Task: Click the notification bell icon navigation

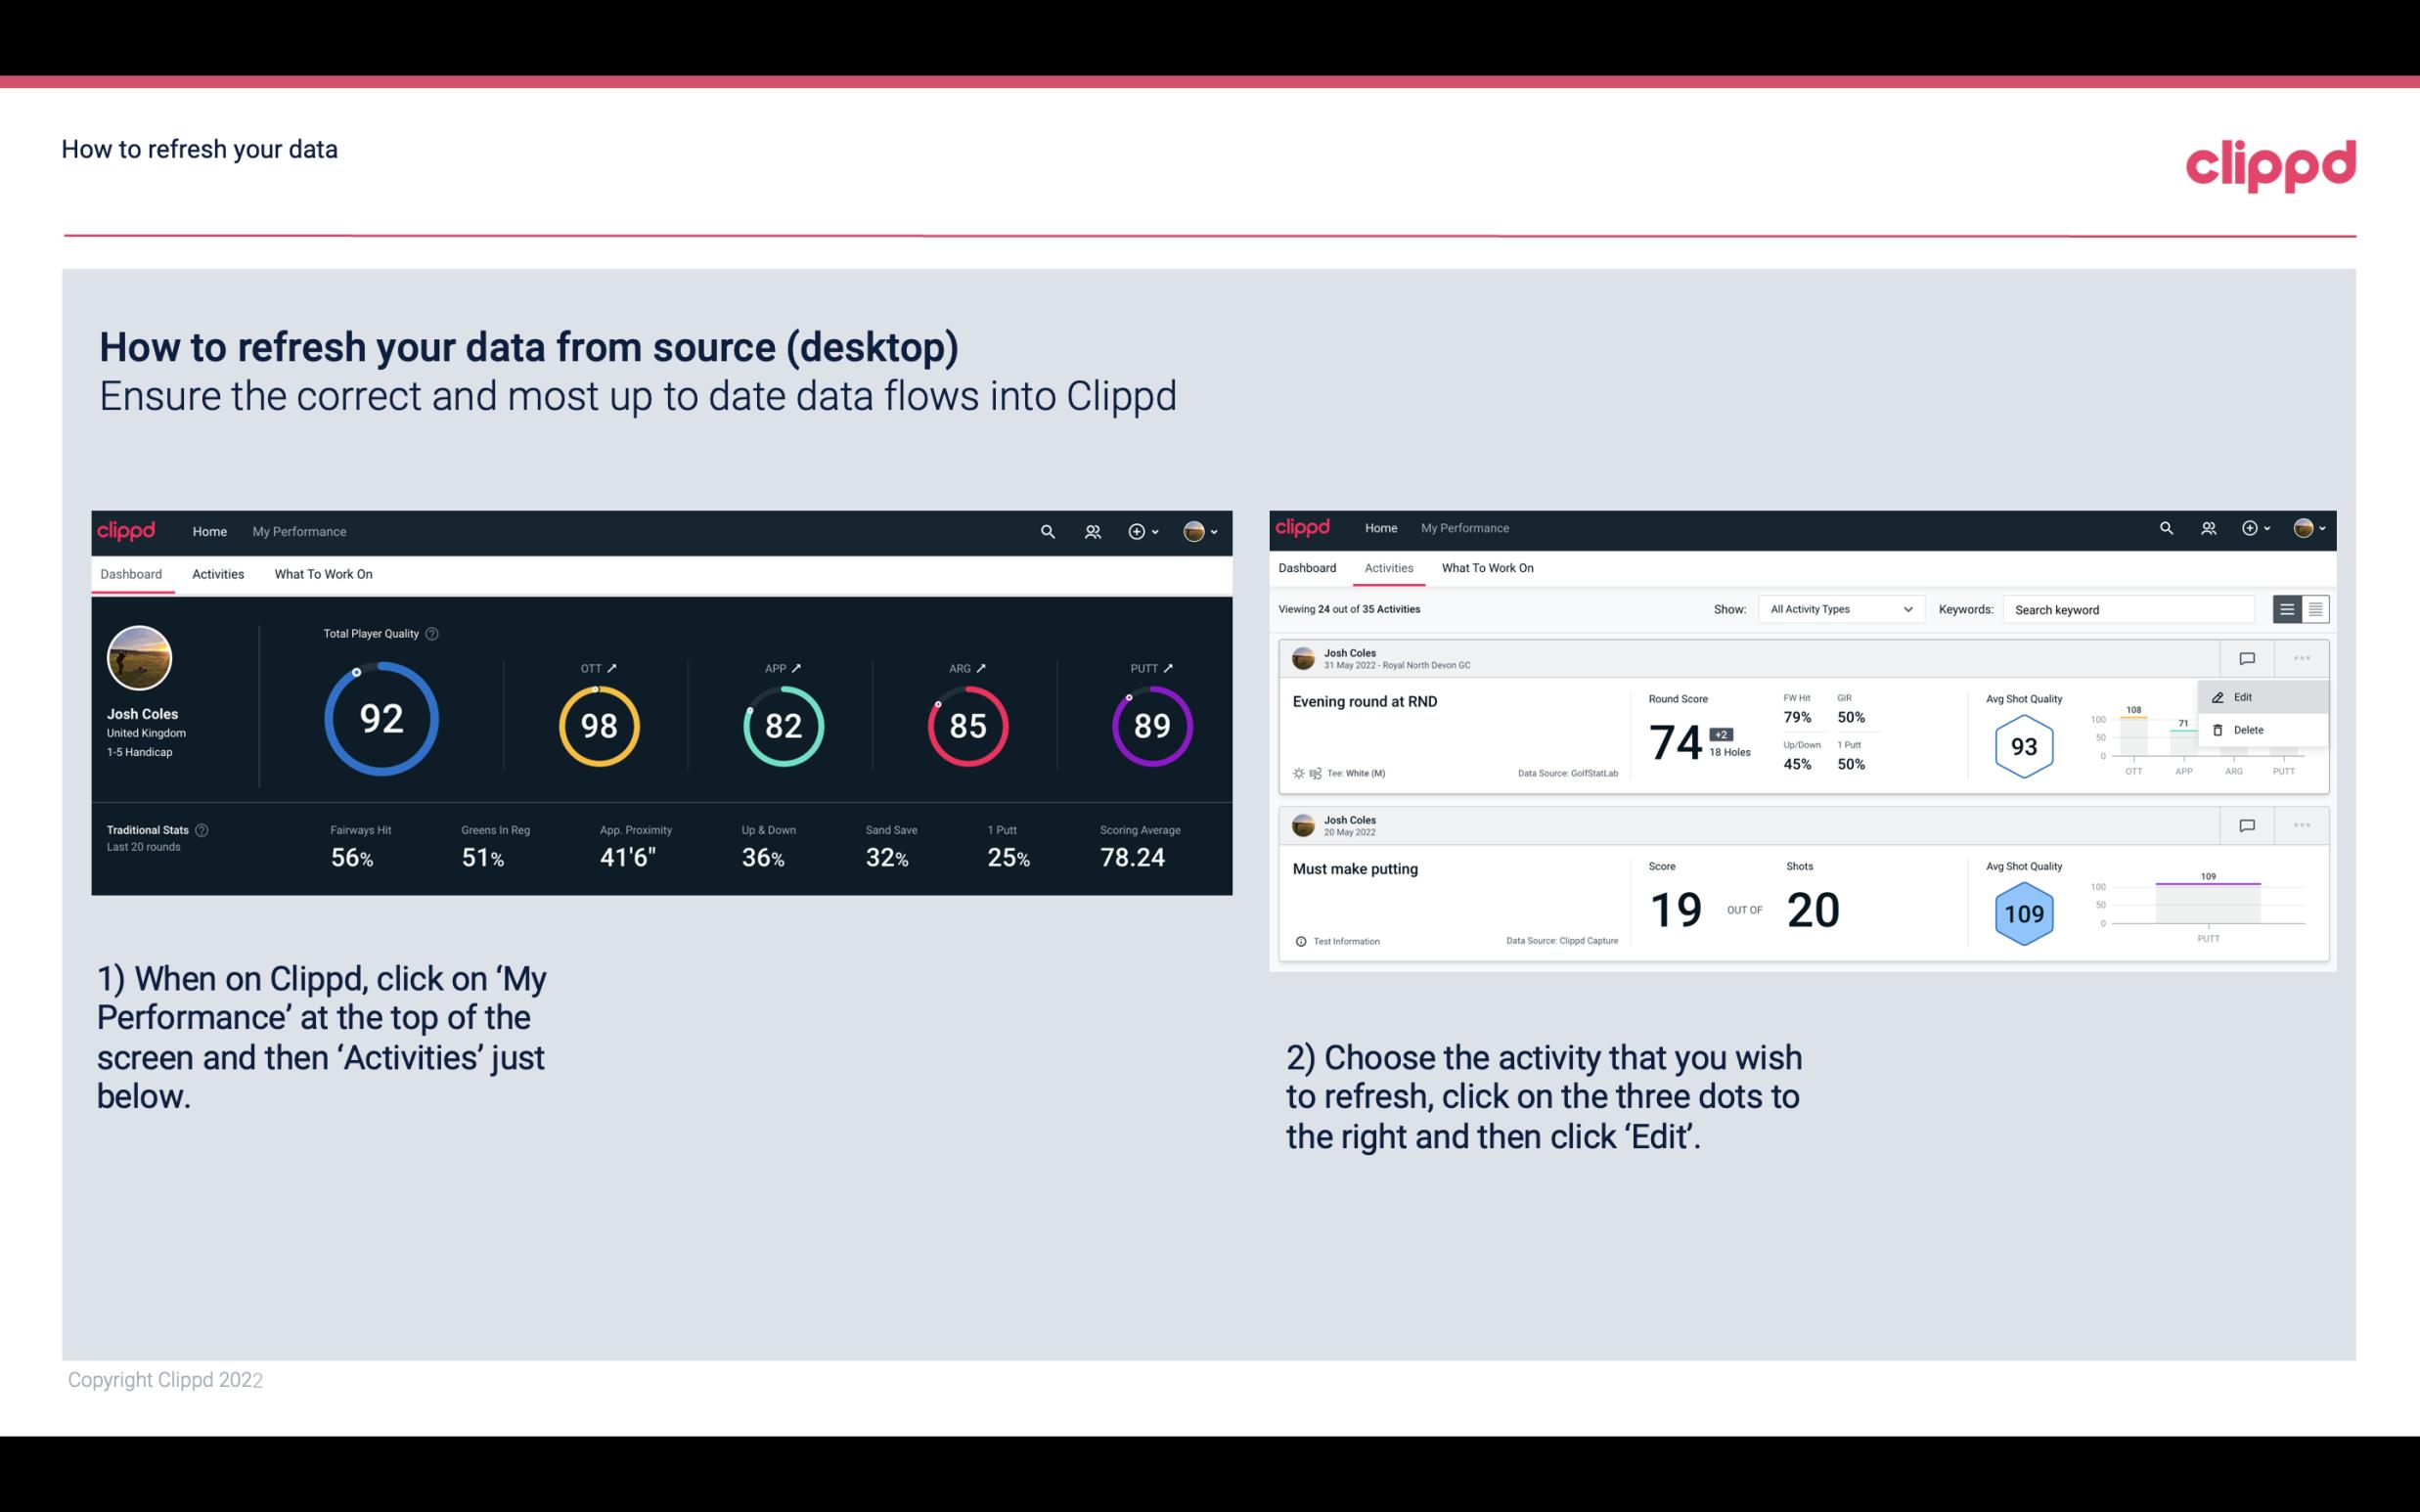Action: click(x=1091, y=531)
